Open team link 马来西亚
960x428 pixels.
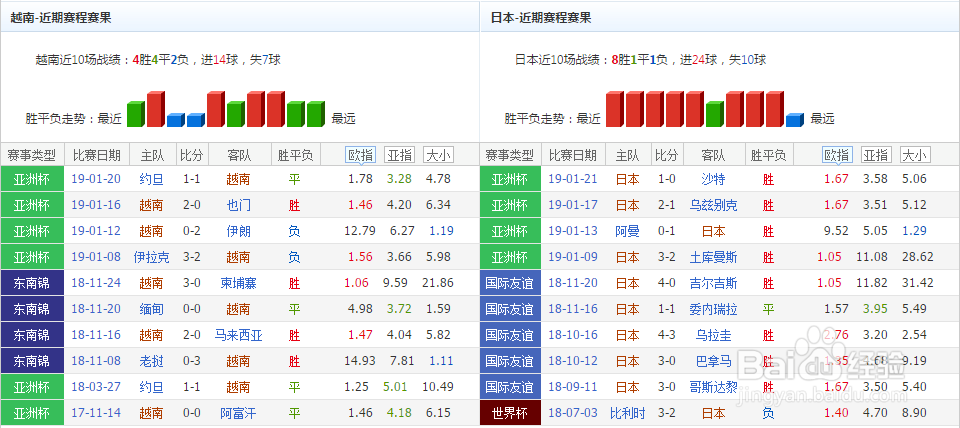point(238,335)
